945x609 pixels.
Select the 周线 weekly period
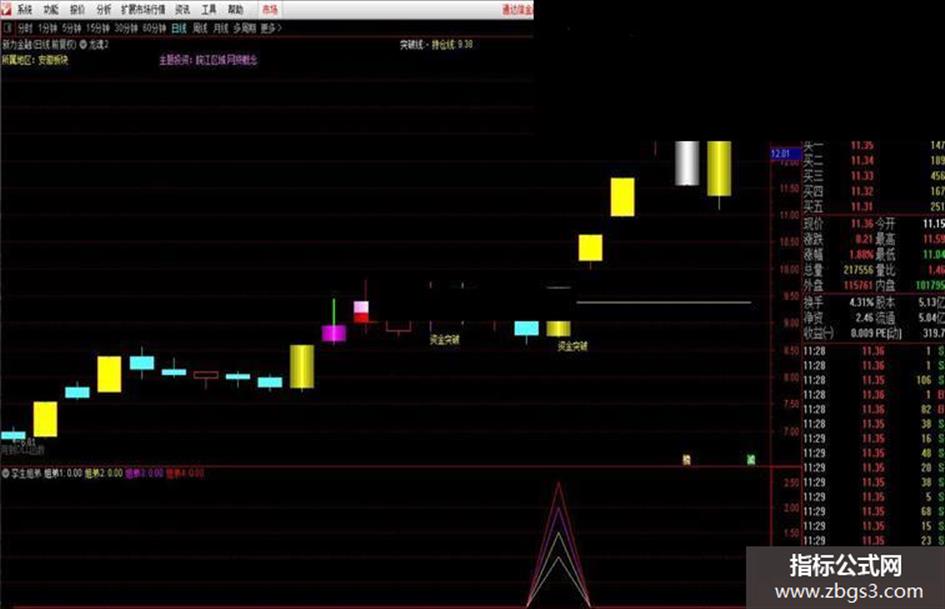pos(200,28)
